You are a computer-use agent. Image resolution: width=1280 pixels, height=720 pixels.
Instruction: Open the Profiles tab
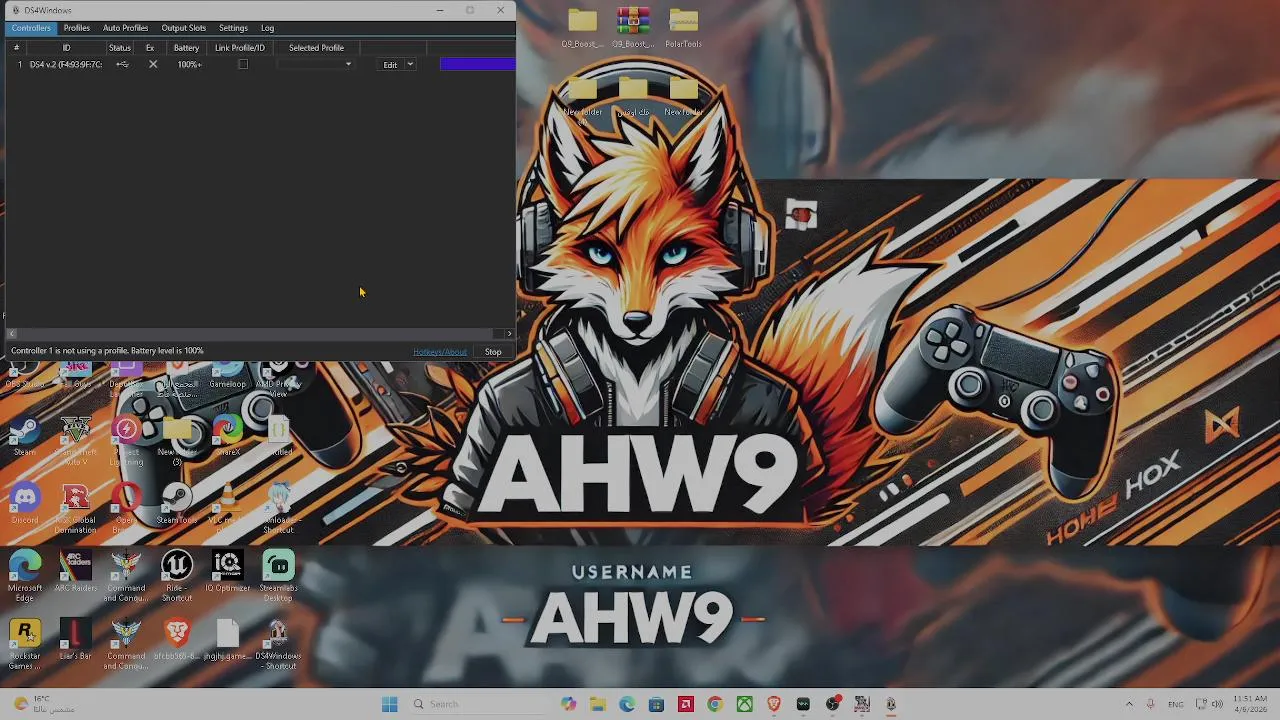click(x=77, y=28)
